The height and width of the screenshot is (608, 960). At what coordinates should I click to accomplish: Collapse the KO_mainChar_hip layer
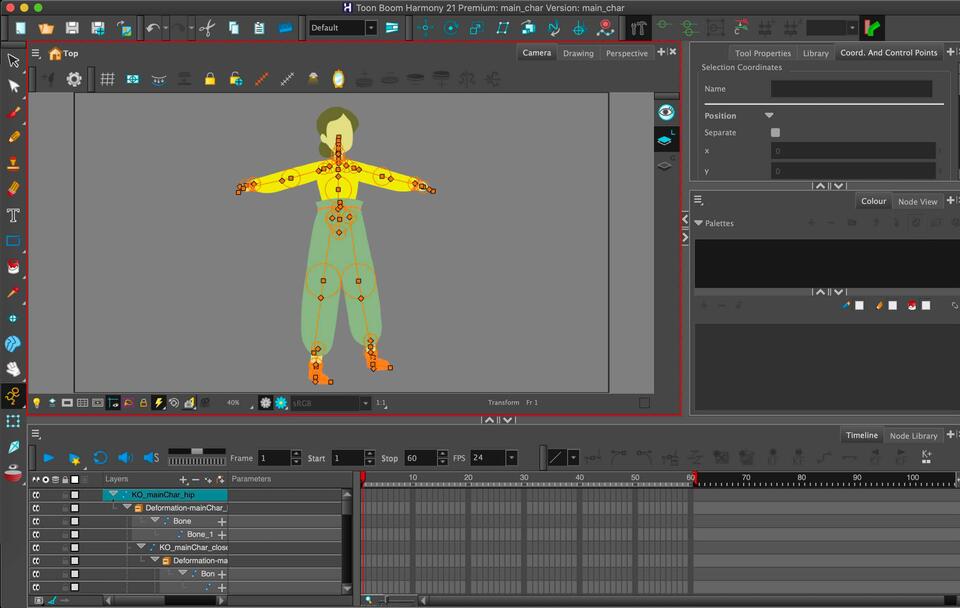coord(113,494)
